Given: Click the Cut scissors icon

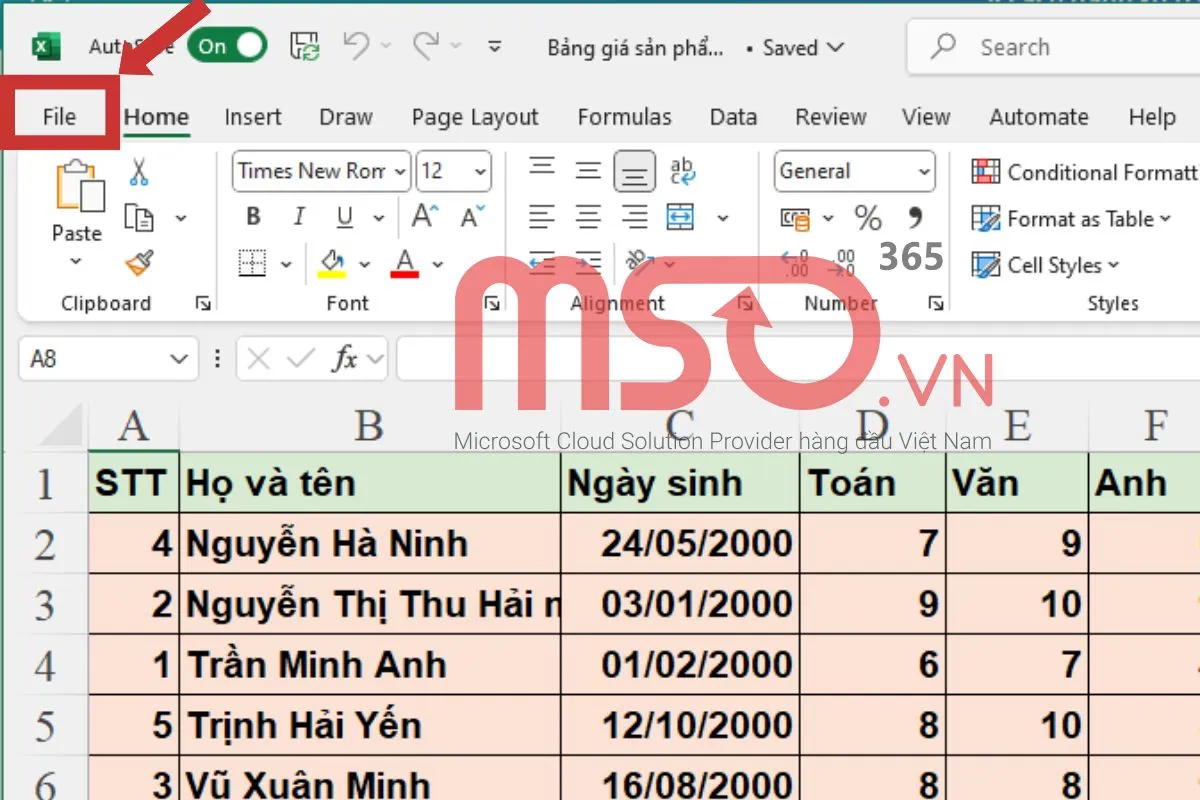Looking at the screenshot, I should pyautogui.click(x=139, y=172).
